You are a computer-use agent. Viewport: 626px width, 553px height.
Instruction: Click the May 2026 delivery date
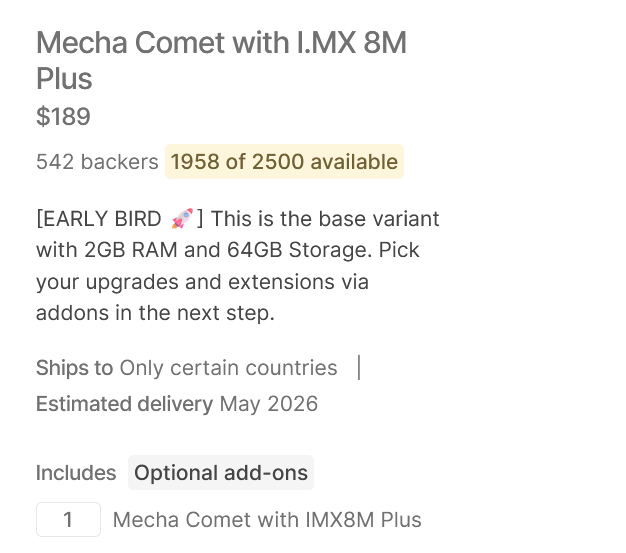269,404
